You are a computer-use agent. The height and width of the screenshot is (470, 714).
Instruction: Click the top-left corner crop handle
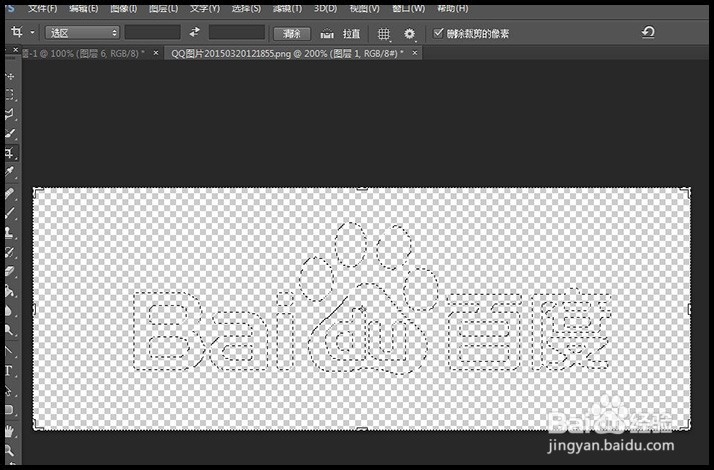point(36,190)
